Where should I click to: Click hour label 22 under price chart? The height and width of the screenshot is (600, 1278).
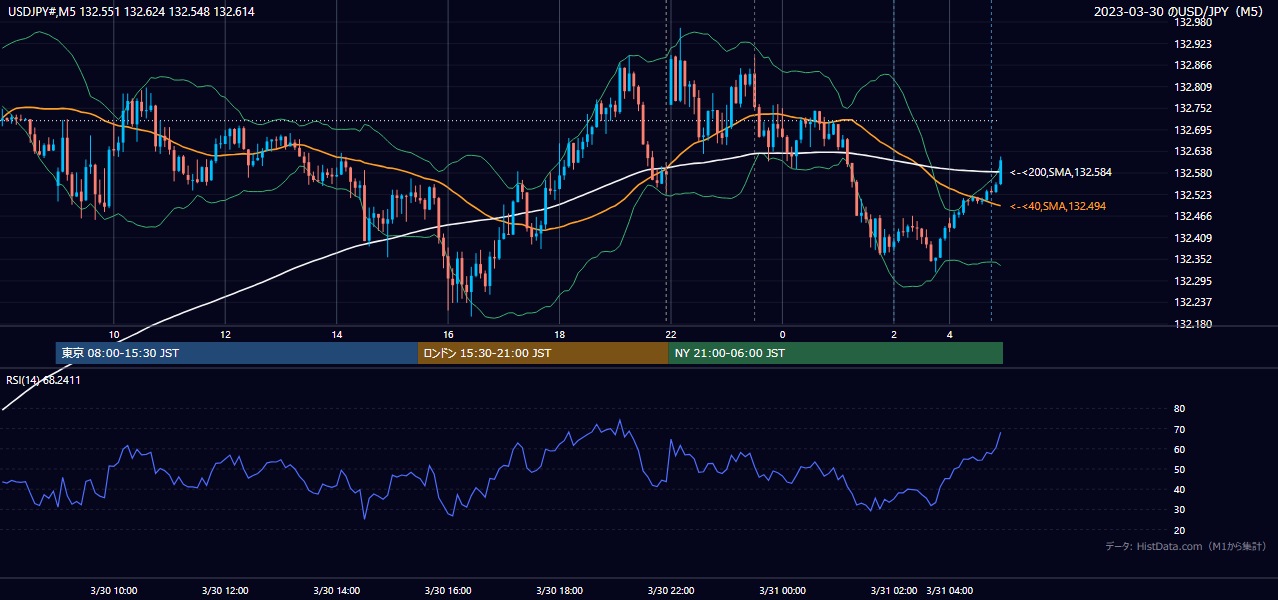point(671,334)
